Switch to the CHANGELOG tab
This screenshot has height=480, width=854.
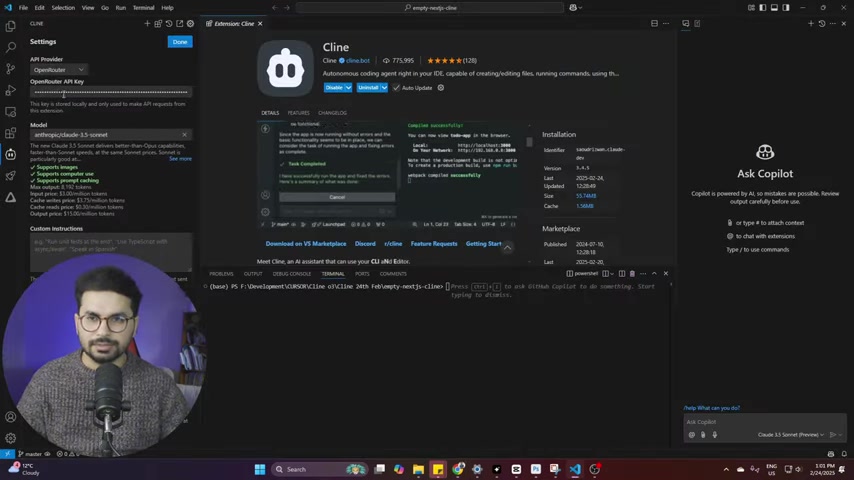(332, 113)
